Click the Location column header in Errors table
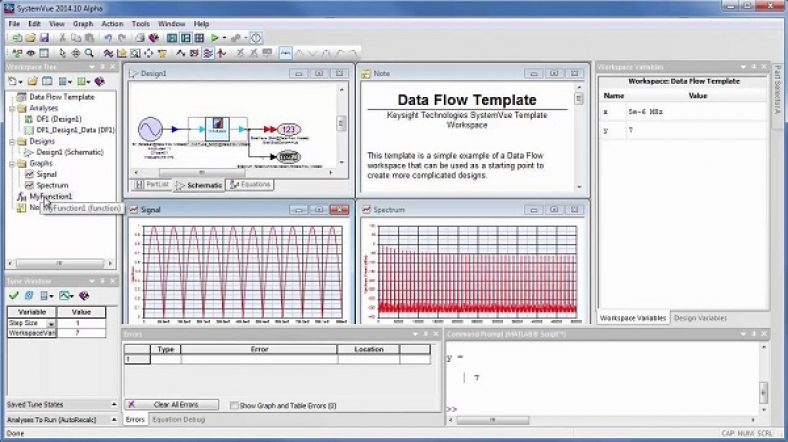 click(368, 349)
